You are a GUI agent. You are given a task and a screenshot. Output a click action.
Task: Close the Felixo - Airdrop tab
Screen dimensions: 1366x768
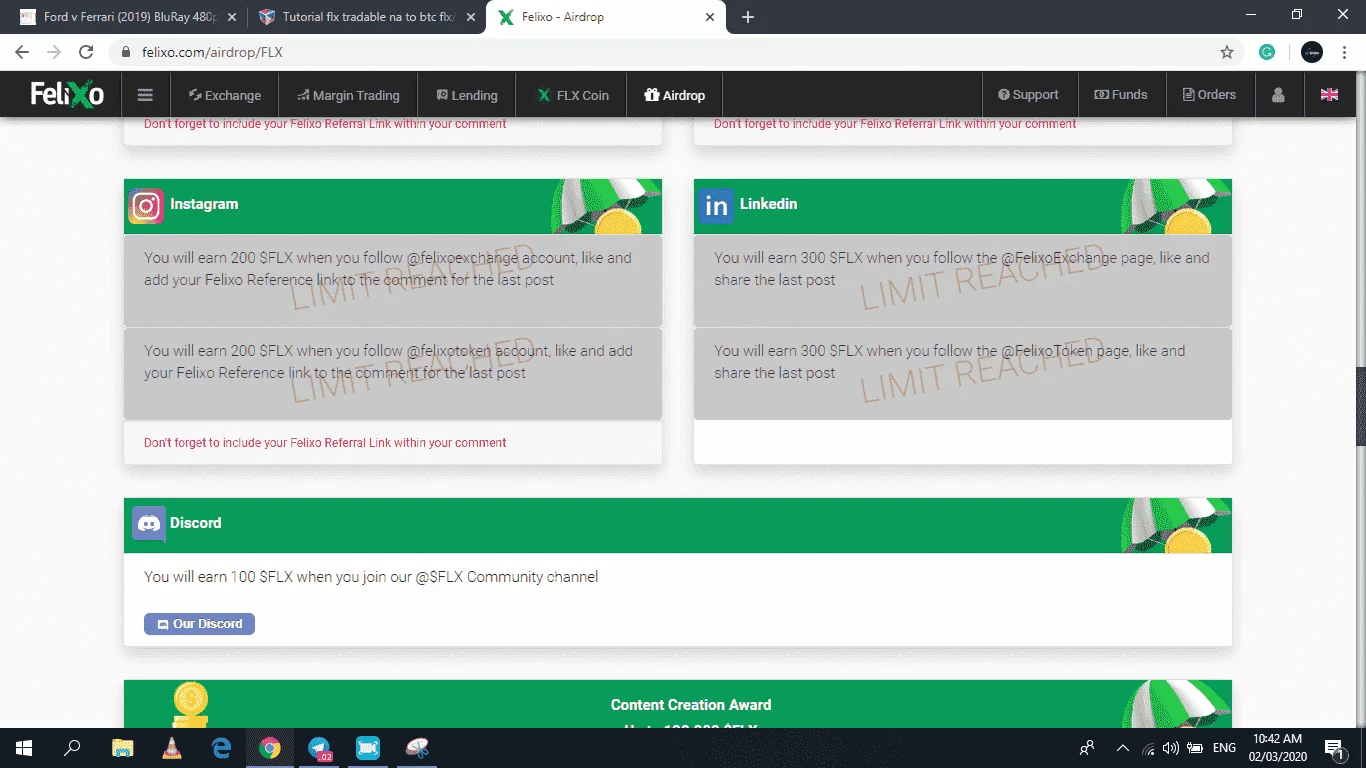[x=710, y=17]
